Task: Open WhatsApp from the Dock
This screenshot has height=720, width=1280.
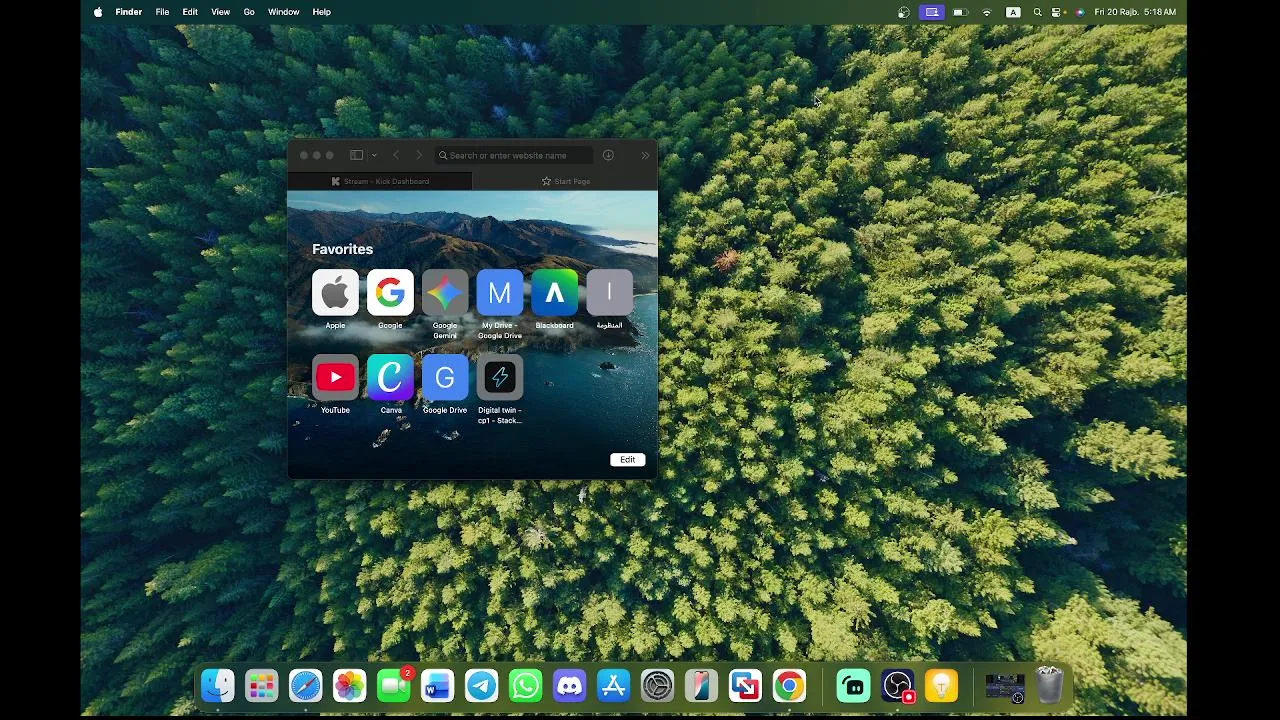Action: click(526, 686)
